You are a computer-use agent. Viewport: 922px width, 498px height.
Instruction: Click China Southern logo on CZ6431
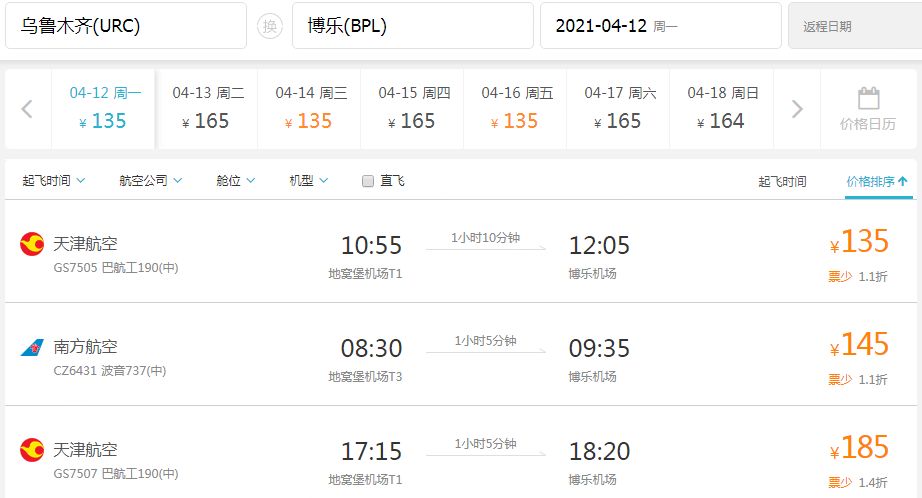point(32,348)
